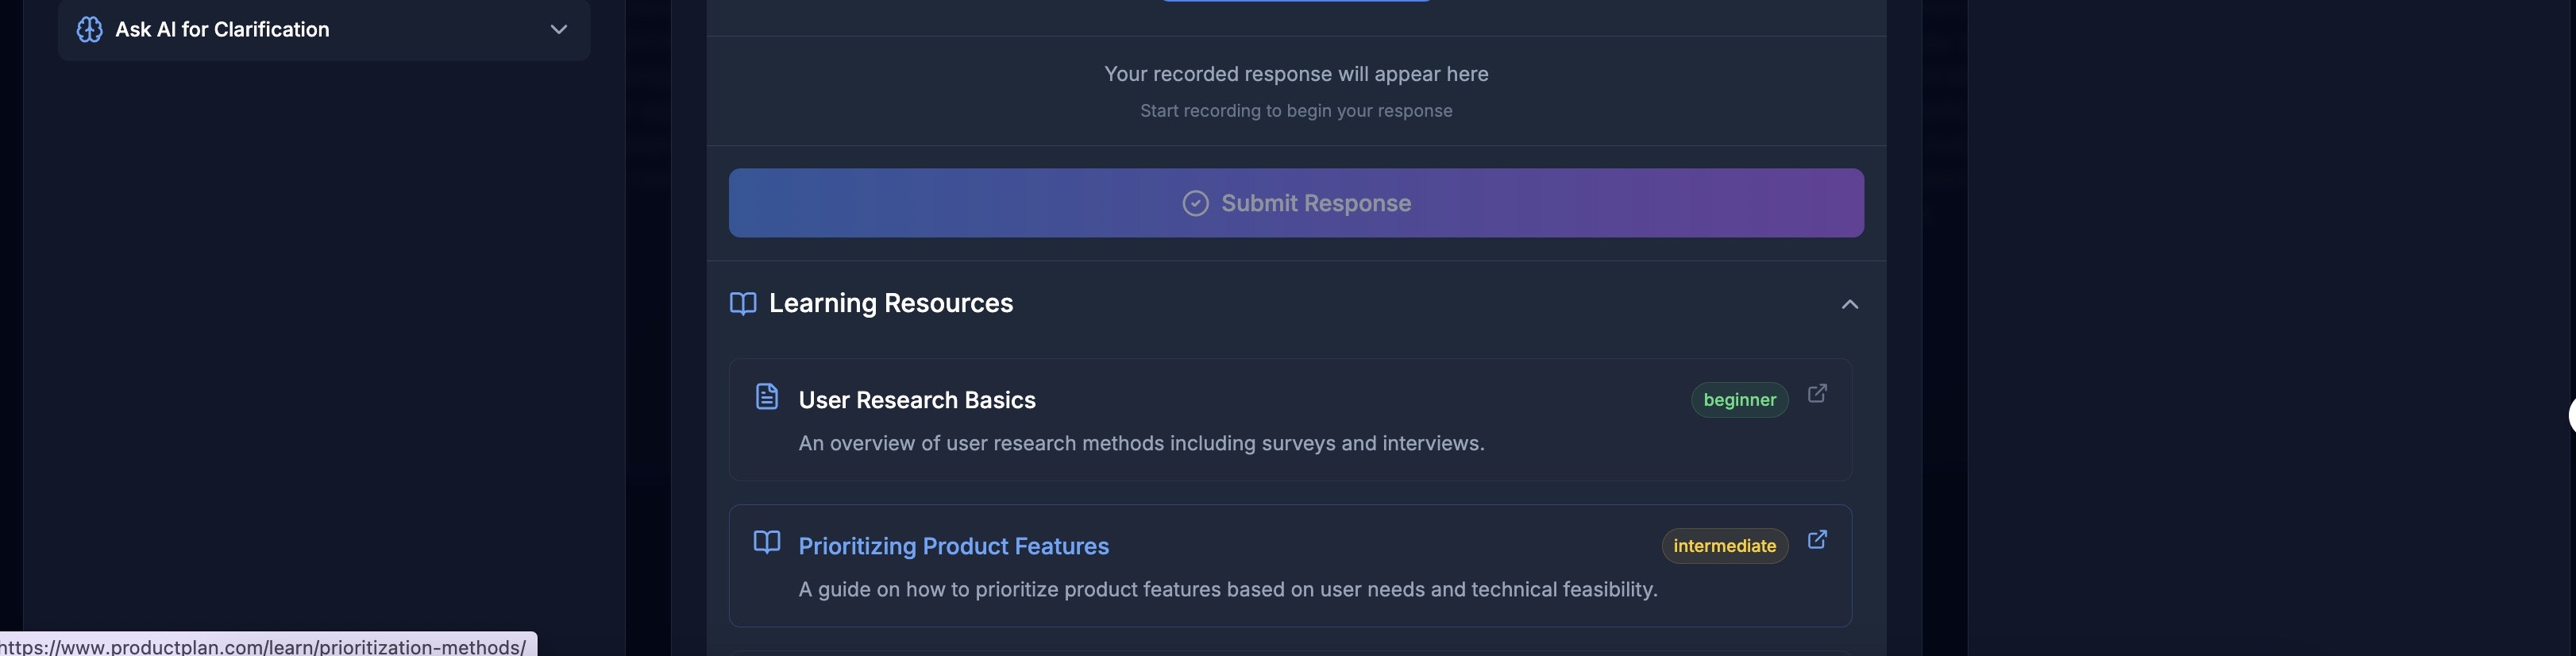Click the Learning Resources open-book icon
Image resolution: width=2576 pixels, height=656 pixels.
[743, 304]
